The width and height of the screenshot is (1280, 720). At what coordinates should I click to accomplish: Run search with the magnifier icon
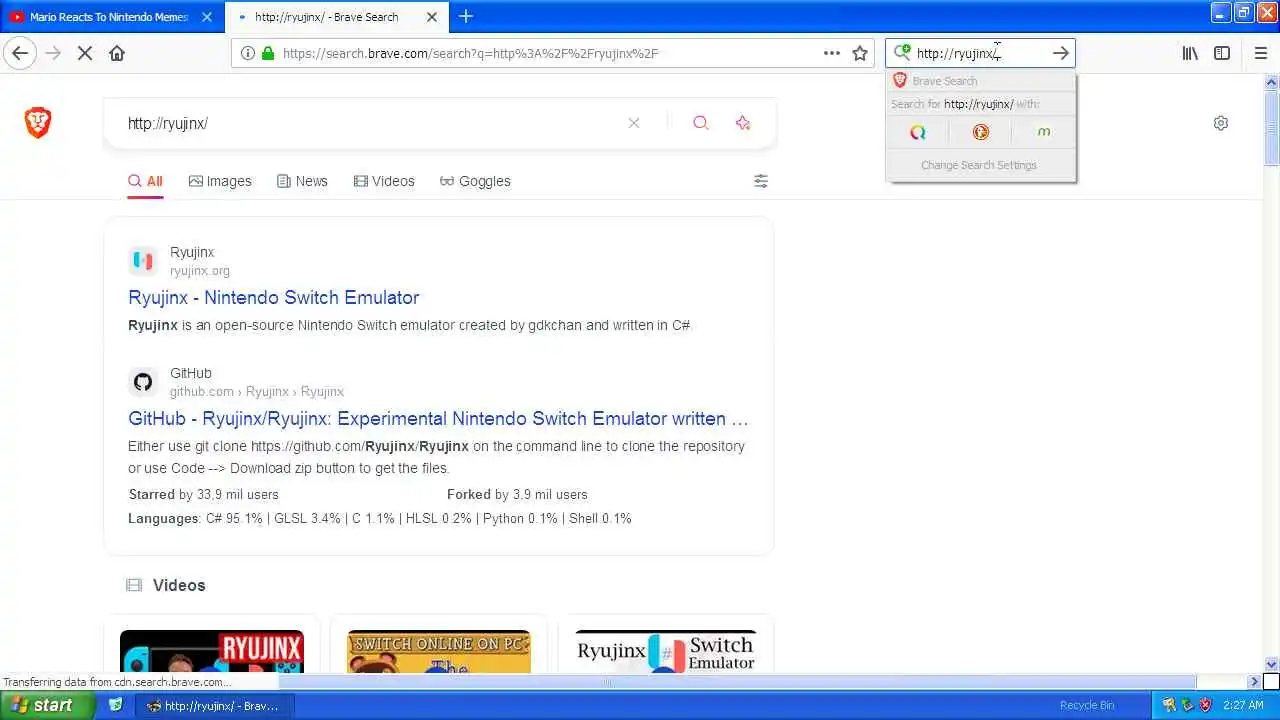click(x=701, y=123)
